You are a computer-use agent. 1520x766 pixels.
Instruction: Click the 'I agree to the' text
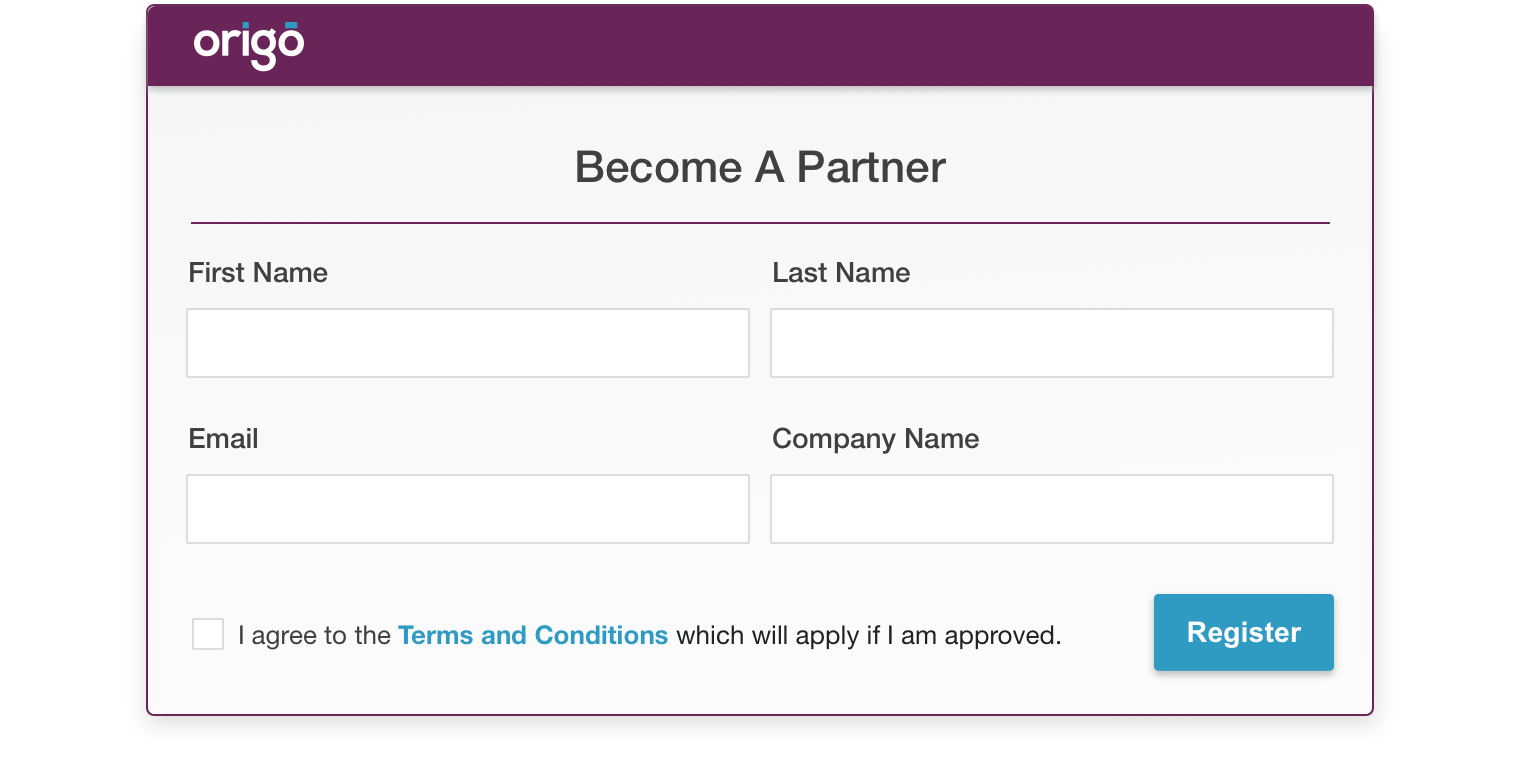[314, 635]
